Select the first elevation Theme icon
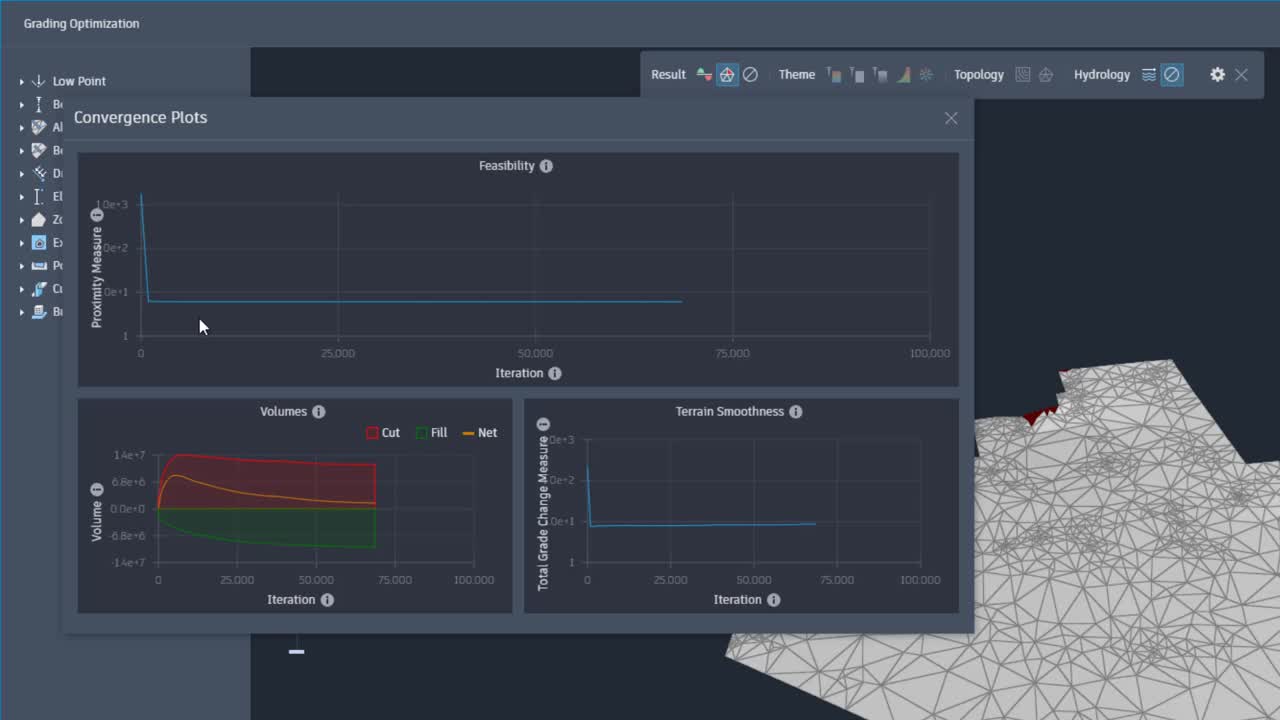 (x=834, y=75)
